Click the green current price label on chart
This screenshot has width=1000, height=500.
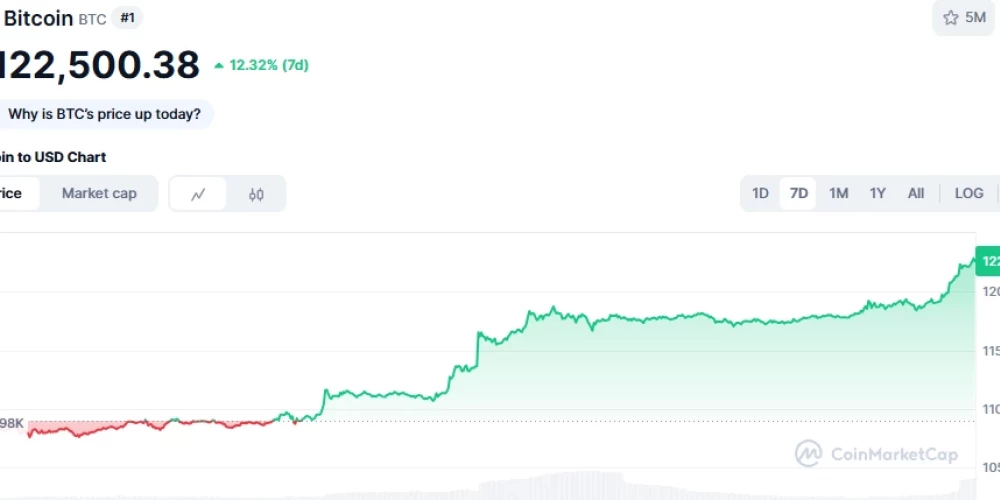point(988,261)
